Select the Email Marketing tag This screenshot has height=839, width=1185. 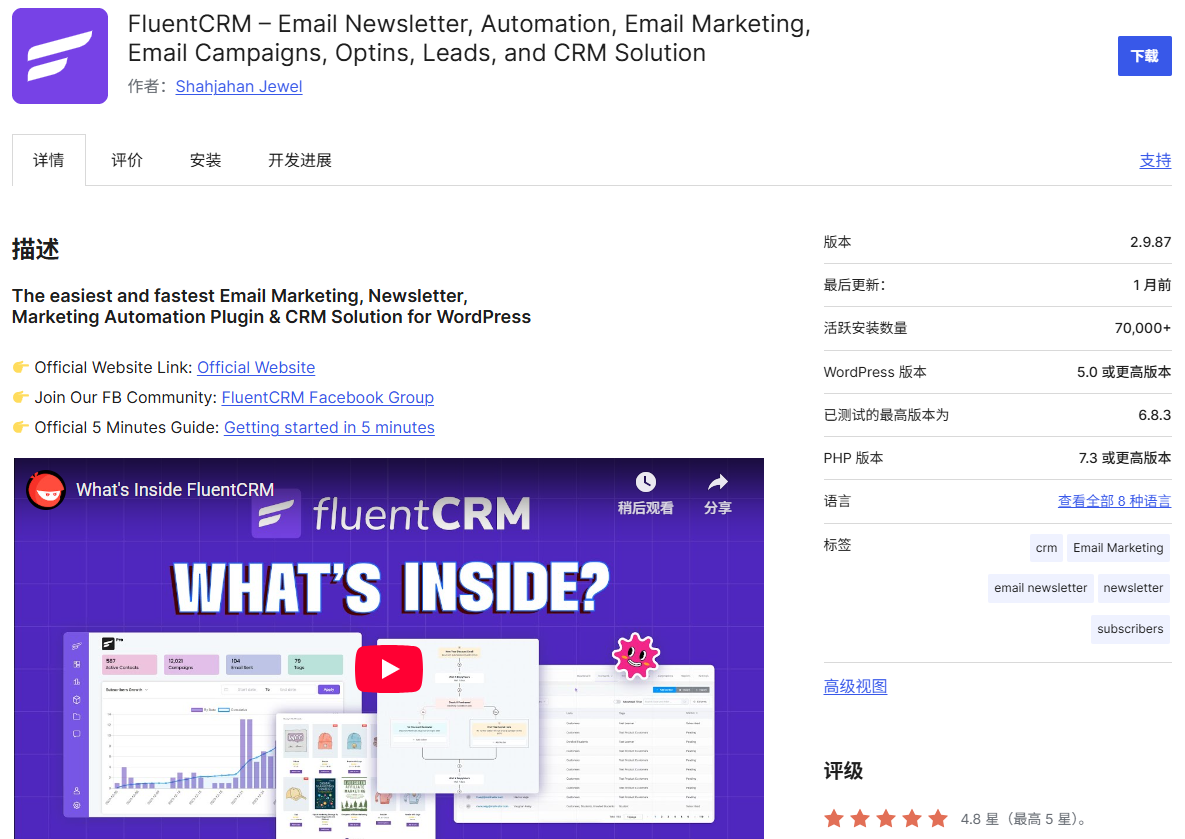coord(1117,547)
